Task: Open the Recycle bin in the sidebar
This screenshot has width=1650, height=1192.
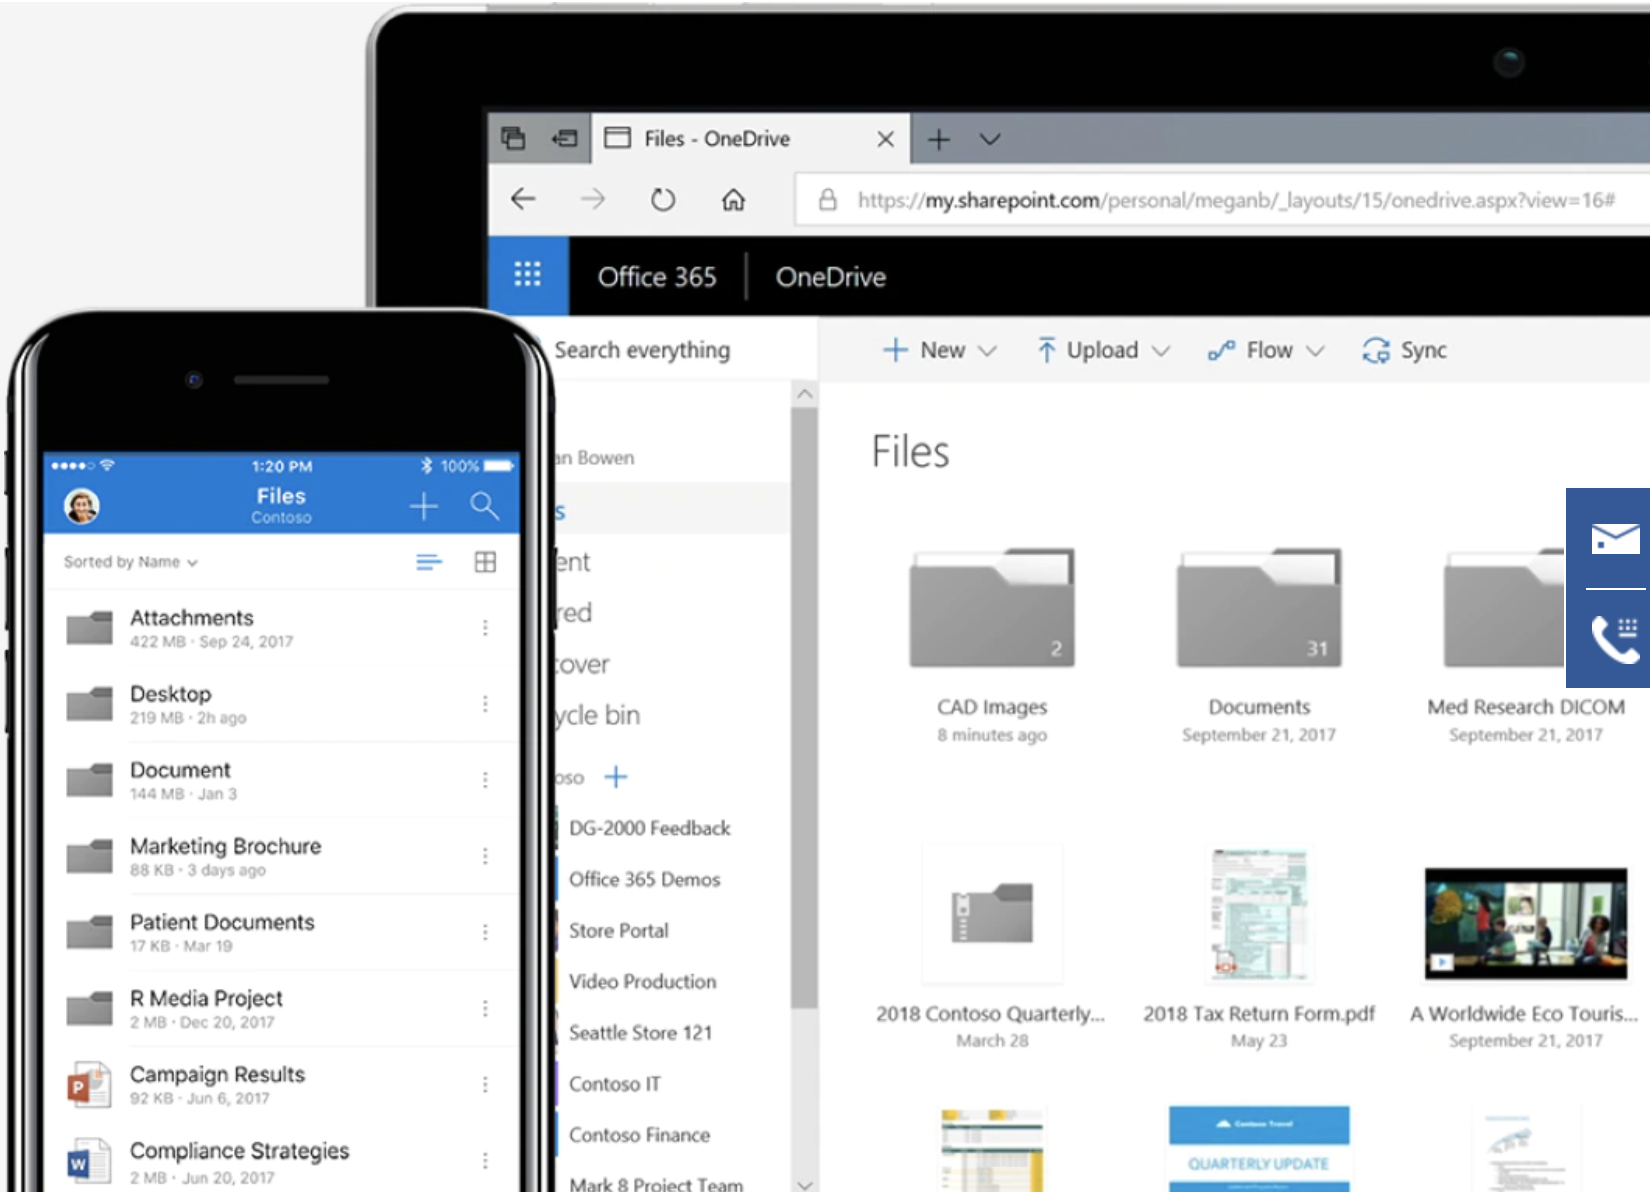Action: (598, 715)
